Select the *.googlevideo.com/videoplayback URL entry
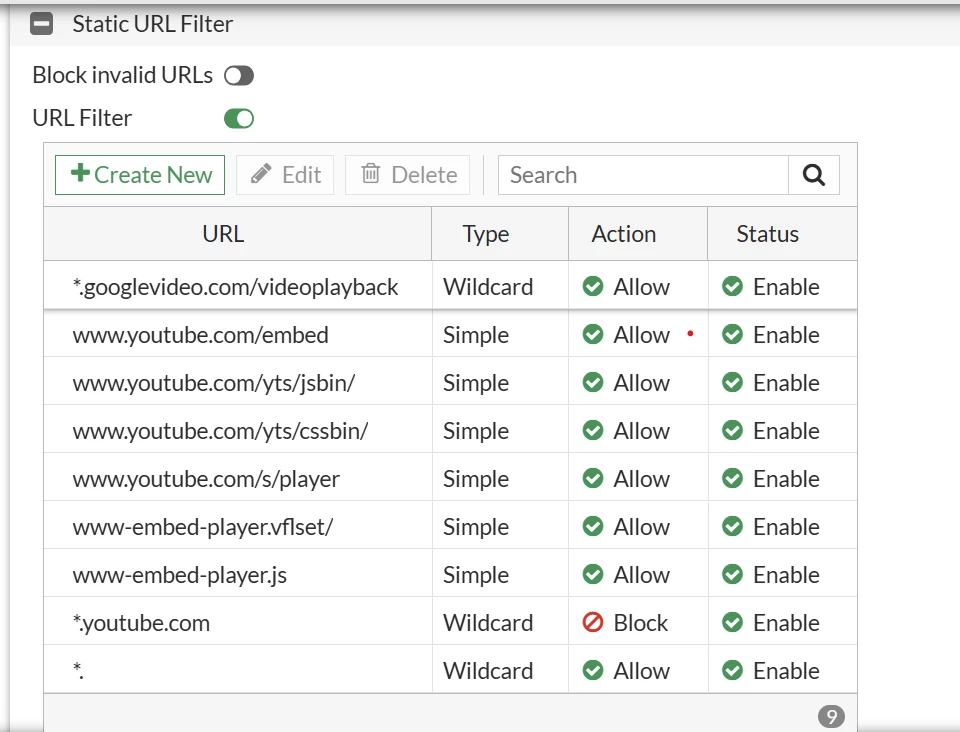This screenshot has height=732, width=960. click(x=236, y=287)
